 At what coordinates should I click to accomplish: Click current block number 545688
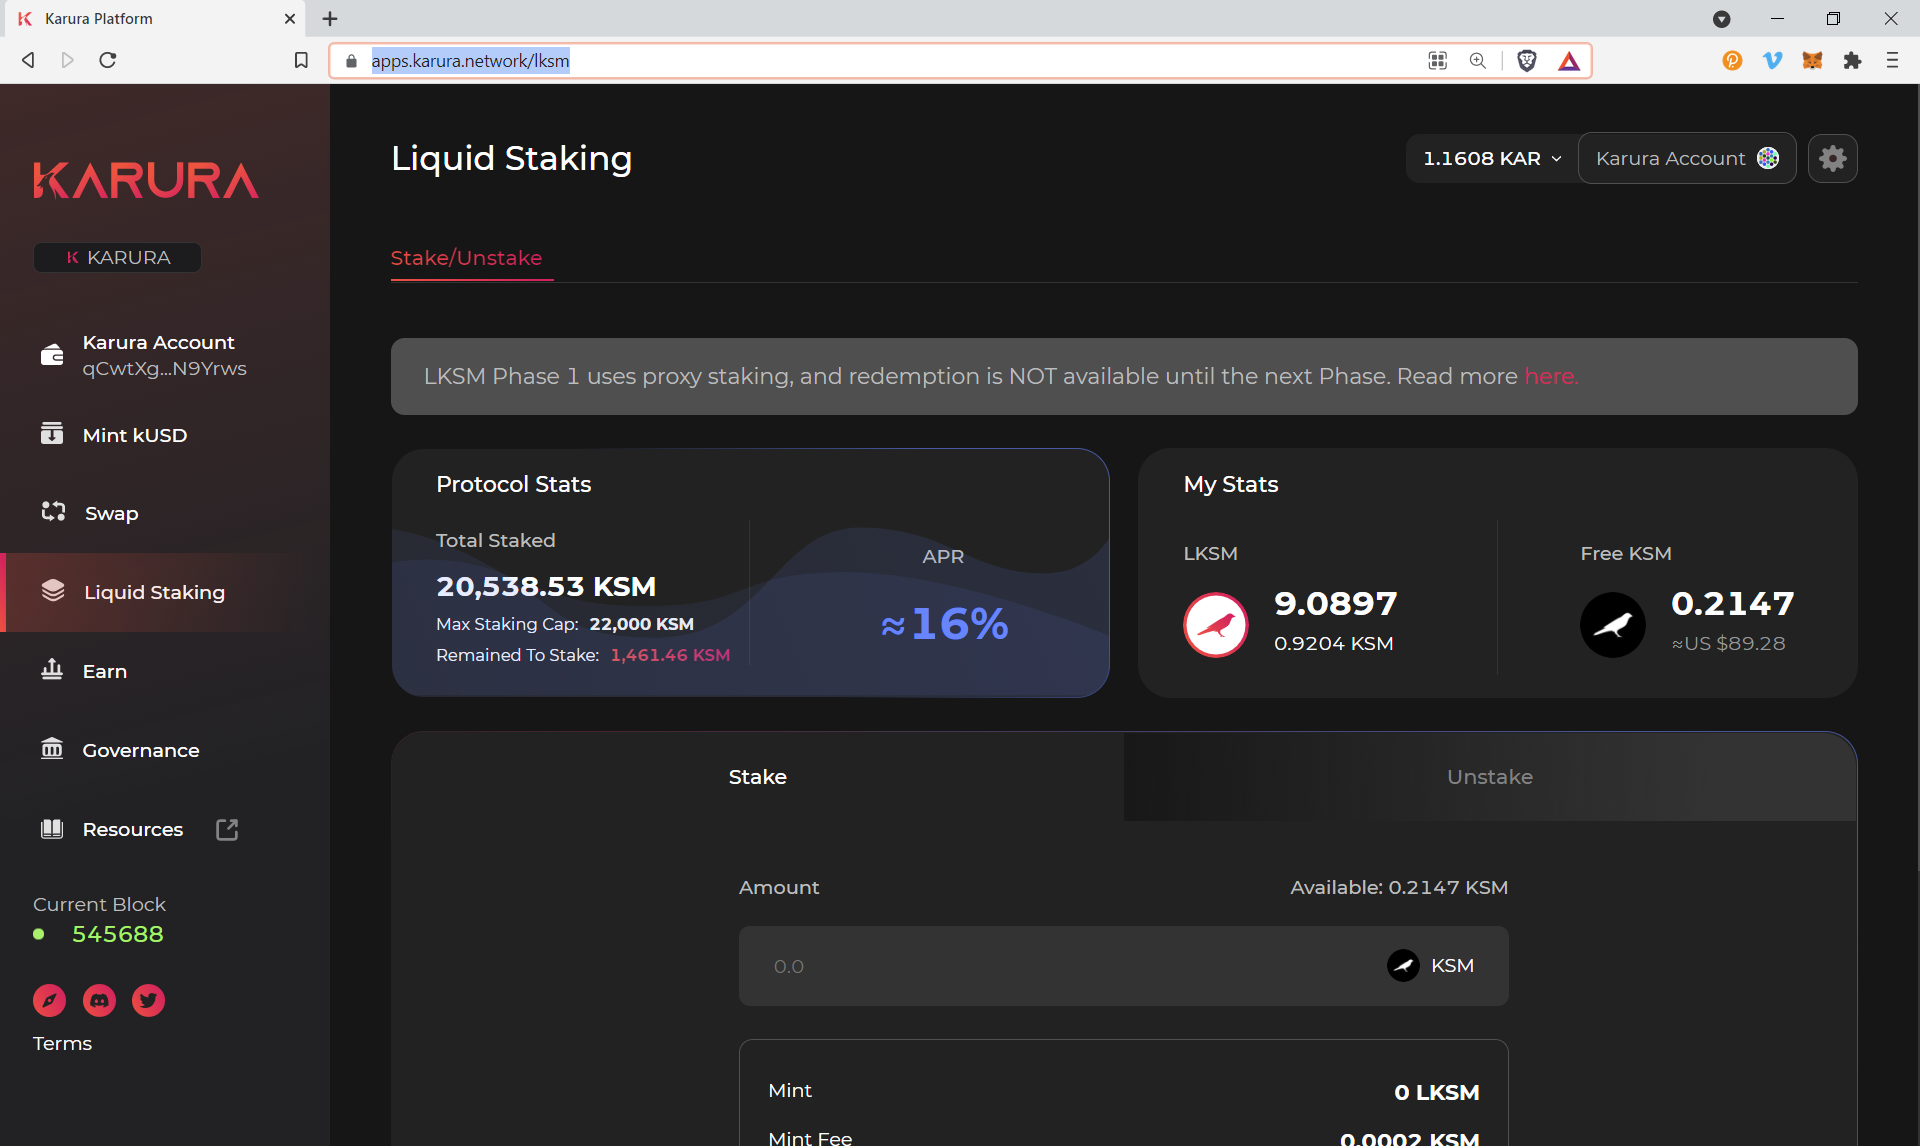(x=117, y=934)
